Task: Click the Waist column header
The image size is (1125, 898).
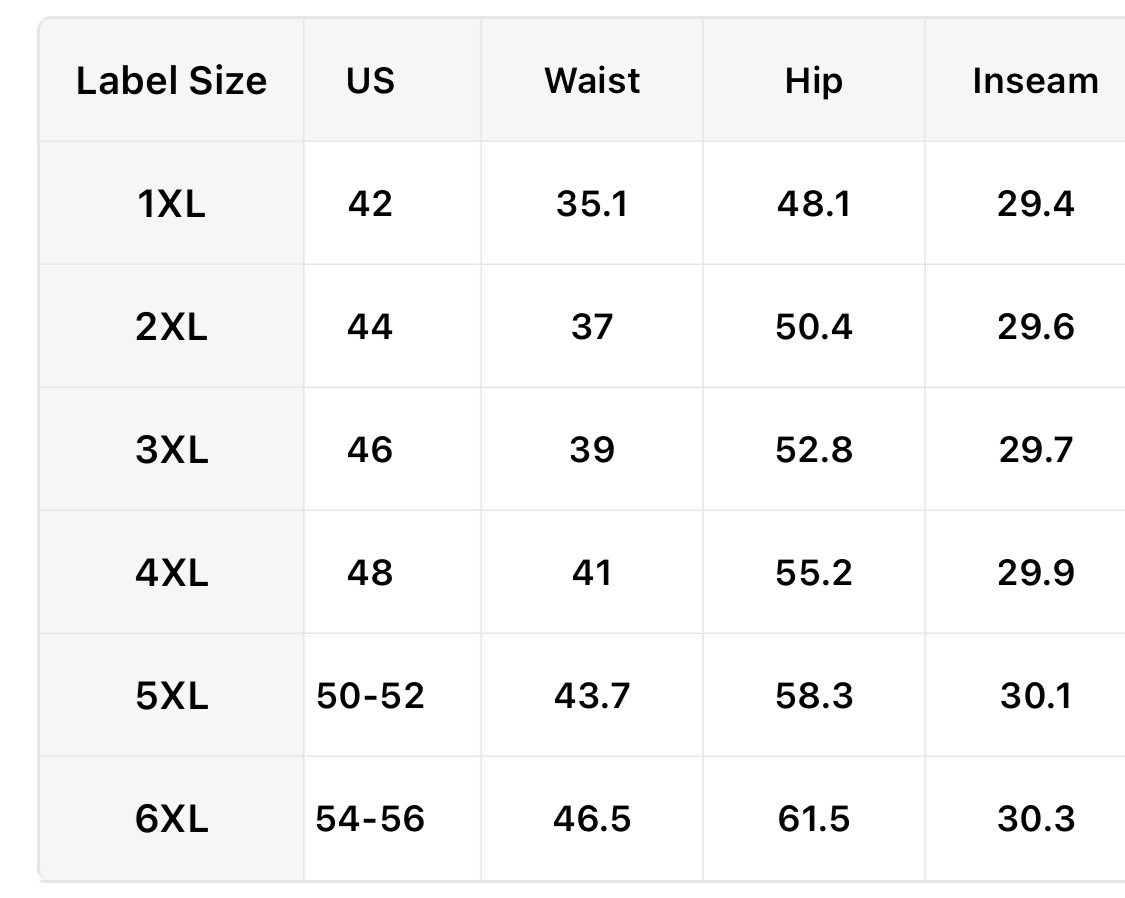Action: [592, 80]
